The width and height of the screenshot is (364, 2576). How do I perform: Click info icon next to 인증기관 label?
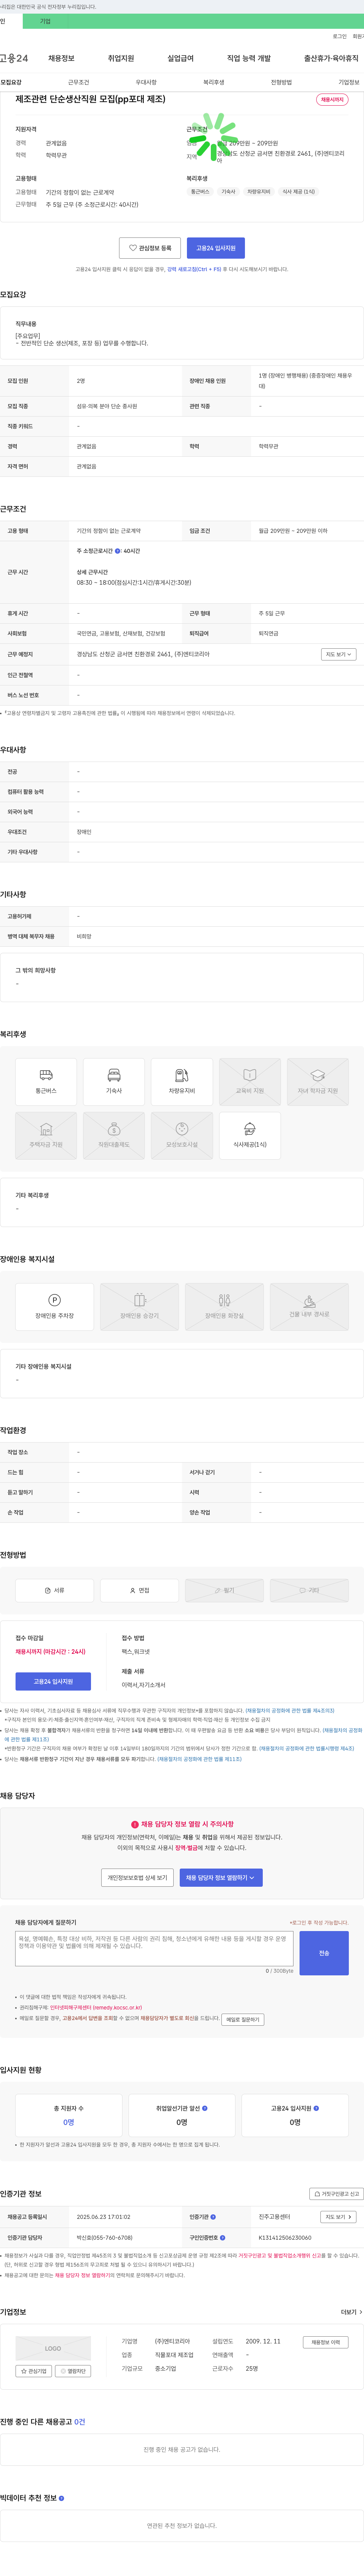click(214, 2217)
